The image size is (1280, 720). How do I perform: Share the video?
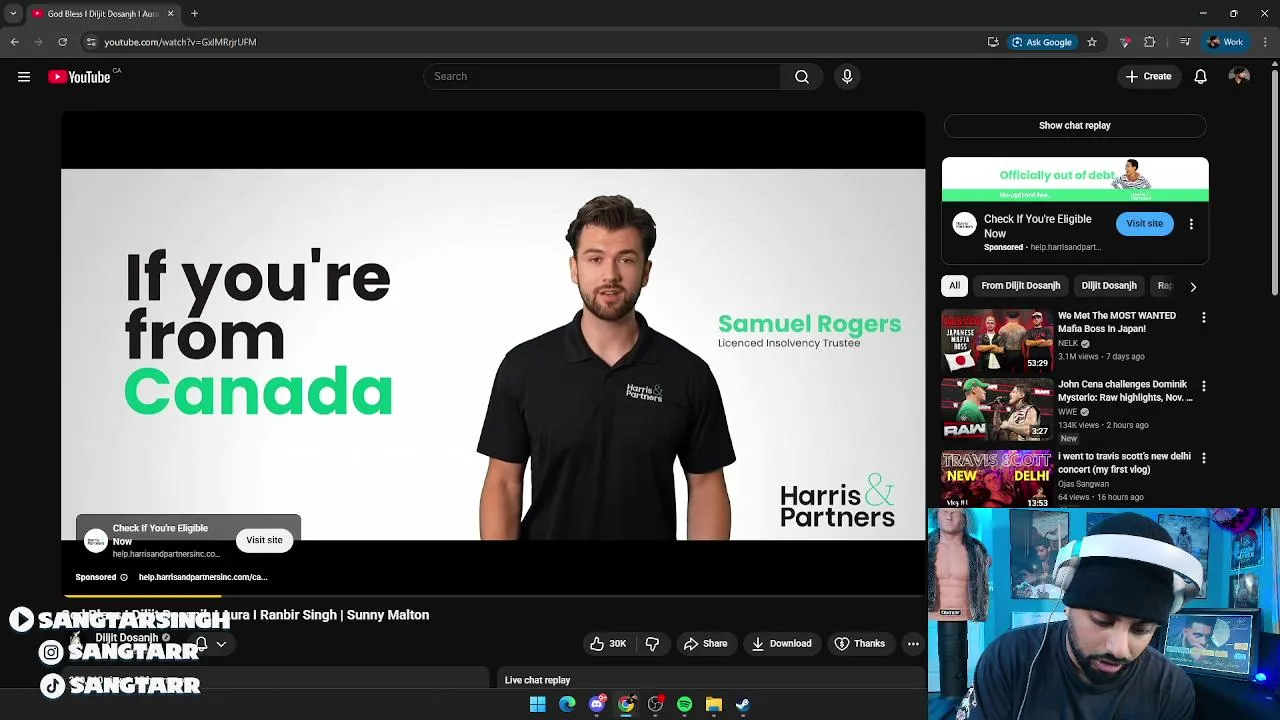[x=705, y=644]
